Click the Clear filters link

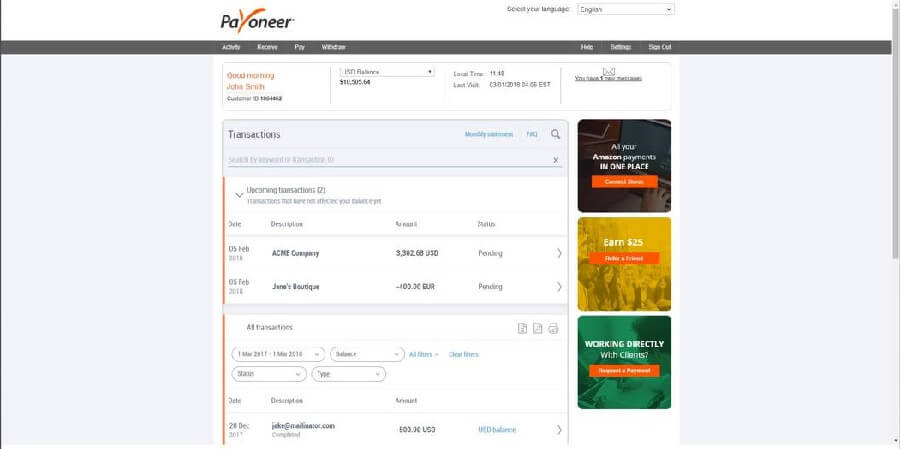(463, 355)
